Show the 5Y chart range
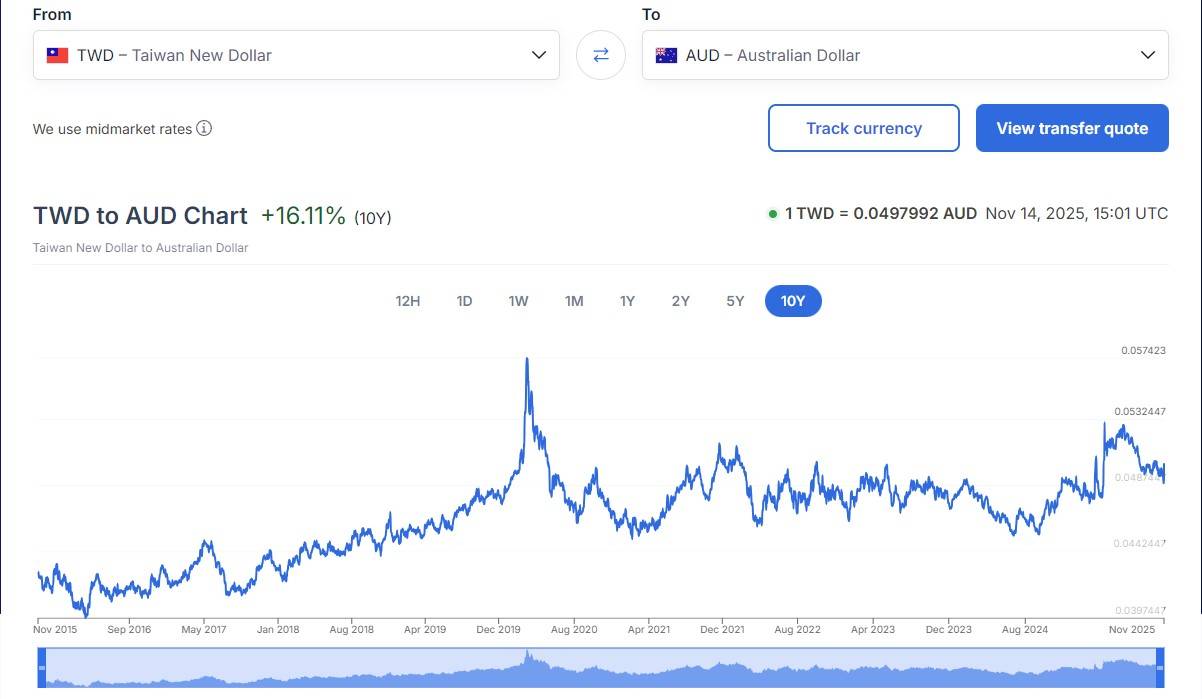Screen dimensions: 1202x699 tap(735, 301)
